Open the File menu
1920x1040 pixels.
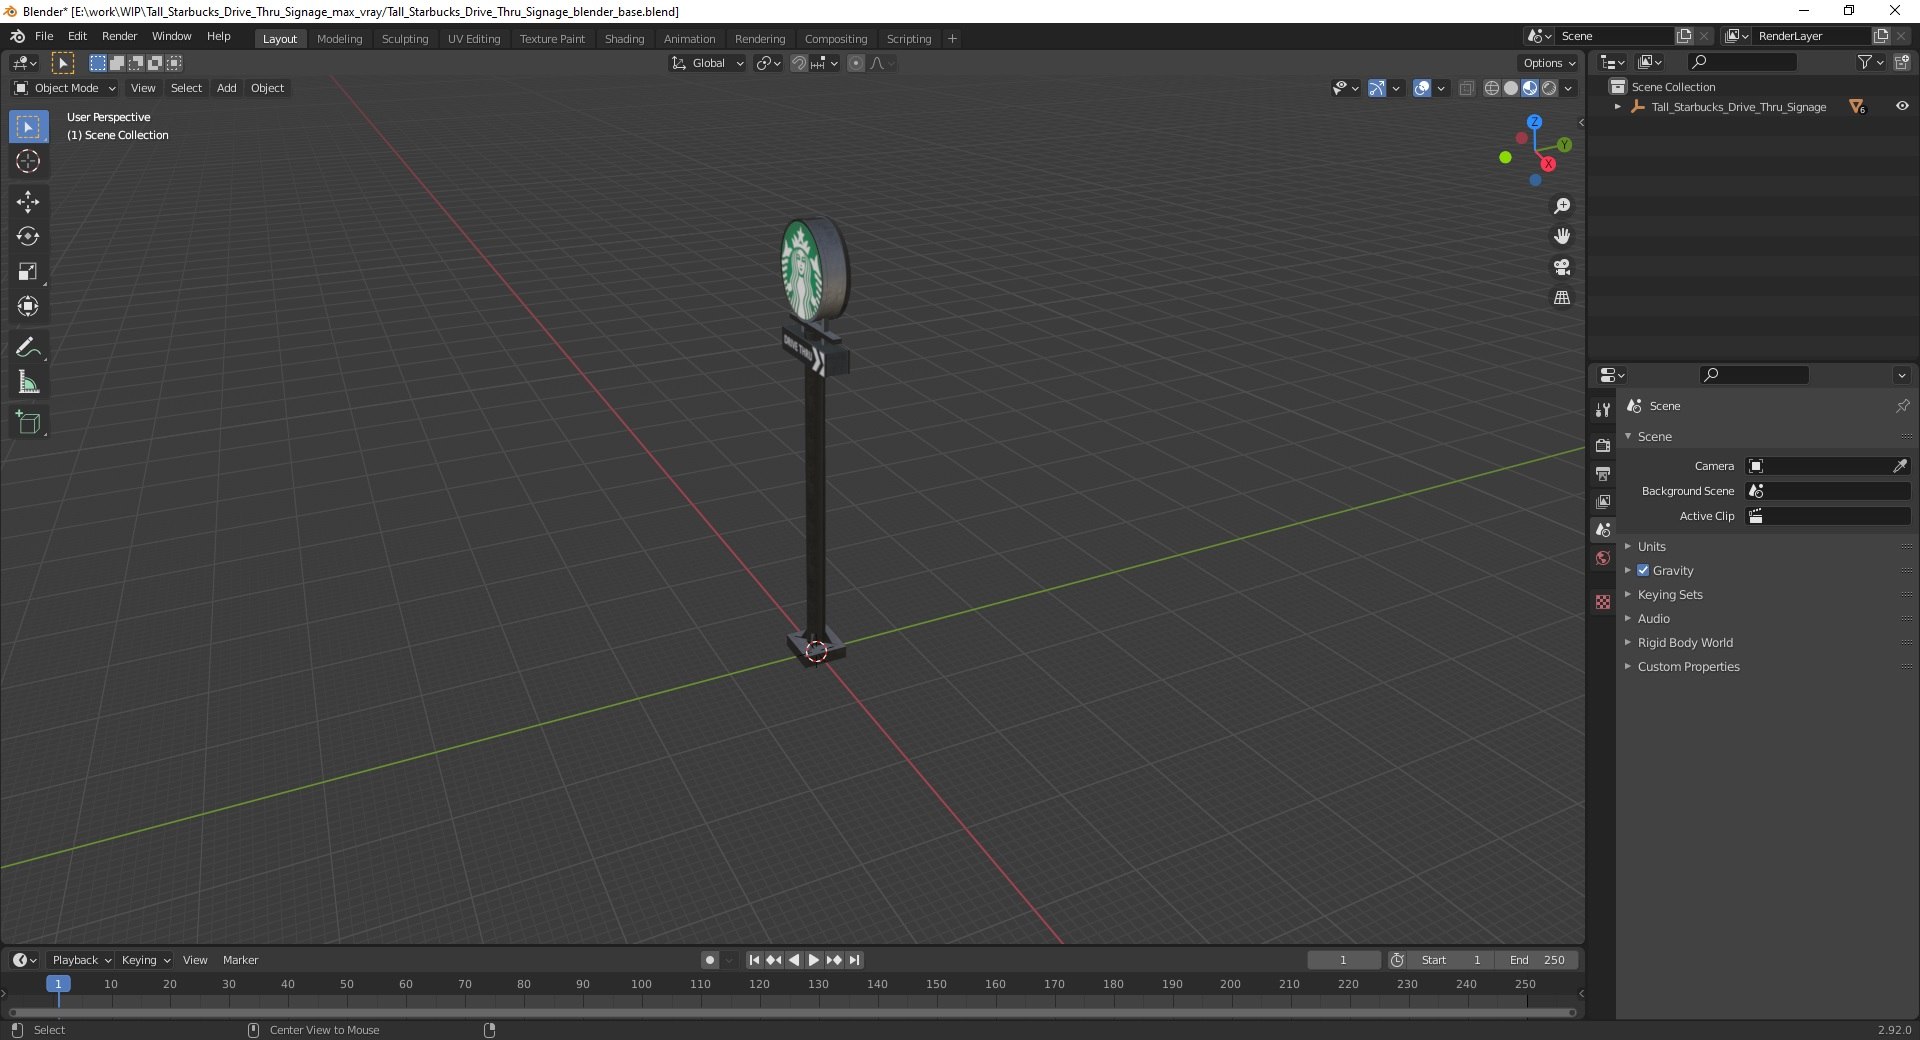click(x=44, y=36)
